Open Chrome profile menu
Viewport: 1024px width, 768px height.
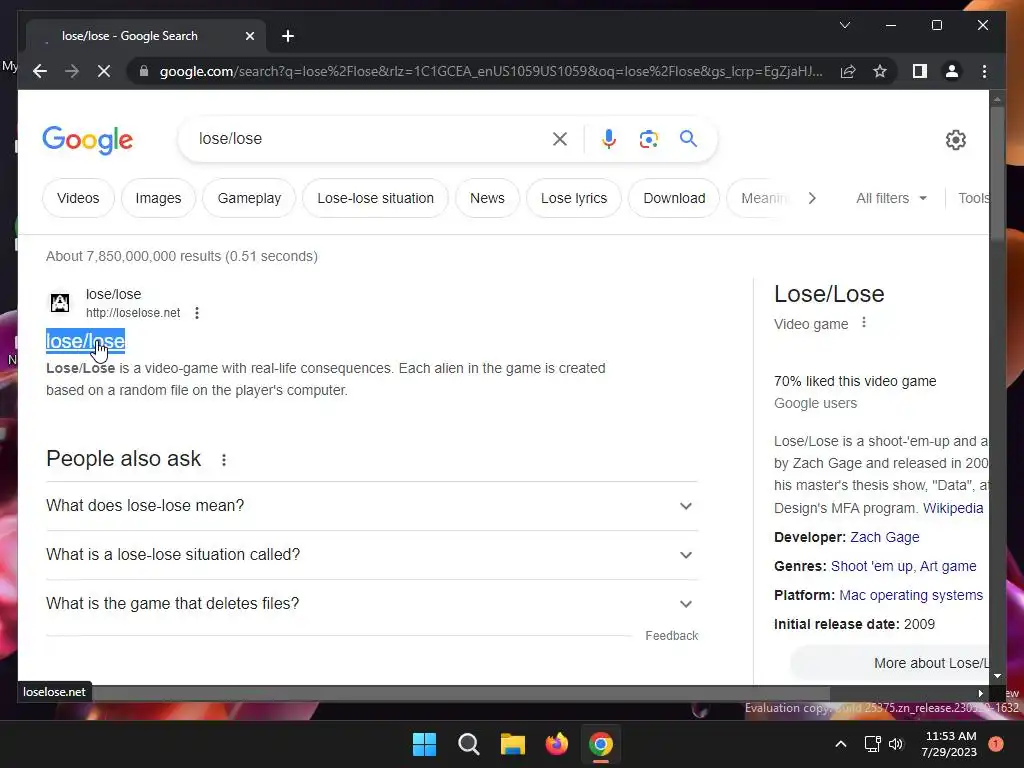point(952,71)
